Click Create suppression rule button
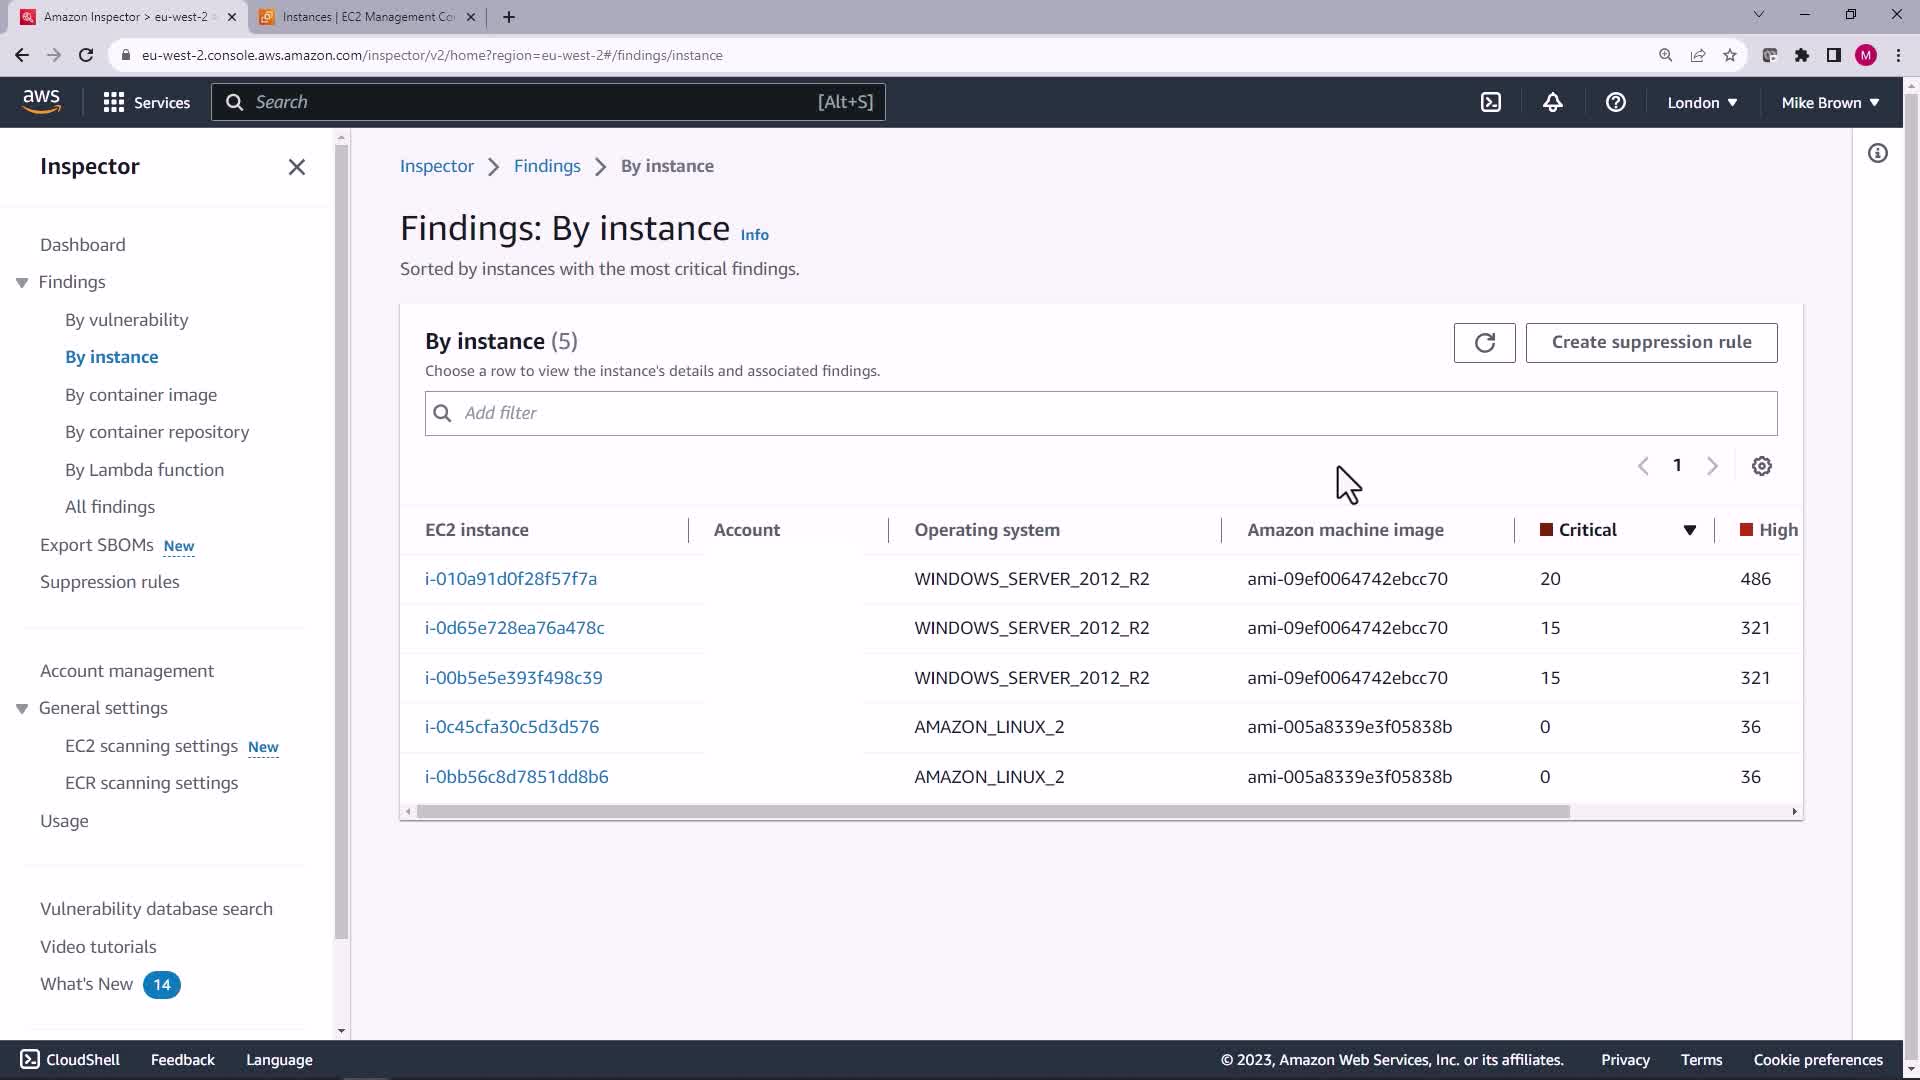 click(x=1650, y=342)
